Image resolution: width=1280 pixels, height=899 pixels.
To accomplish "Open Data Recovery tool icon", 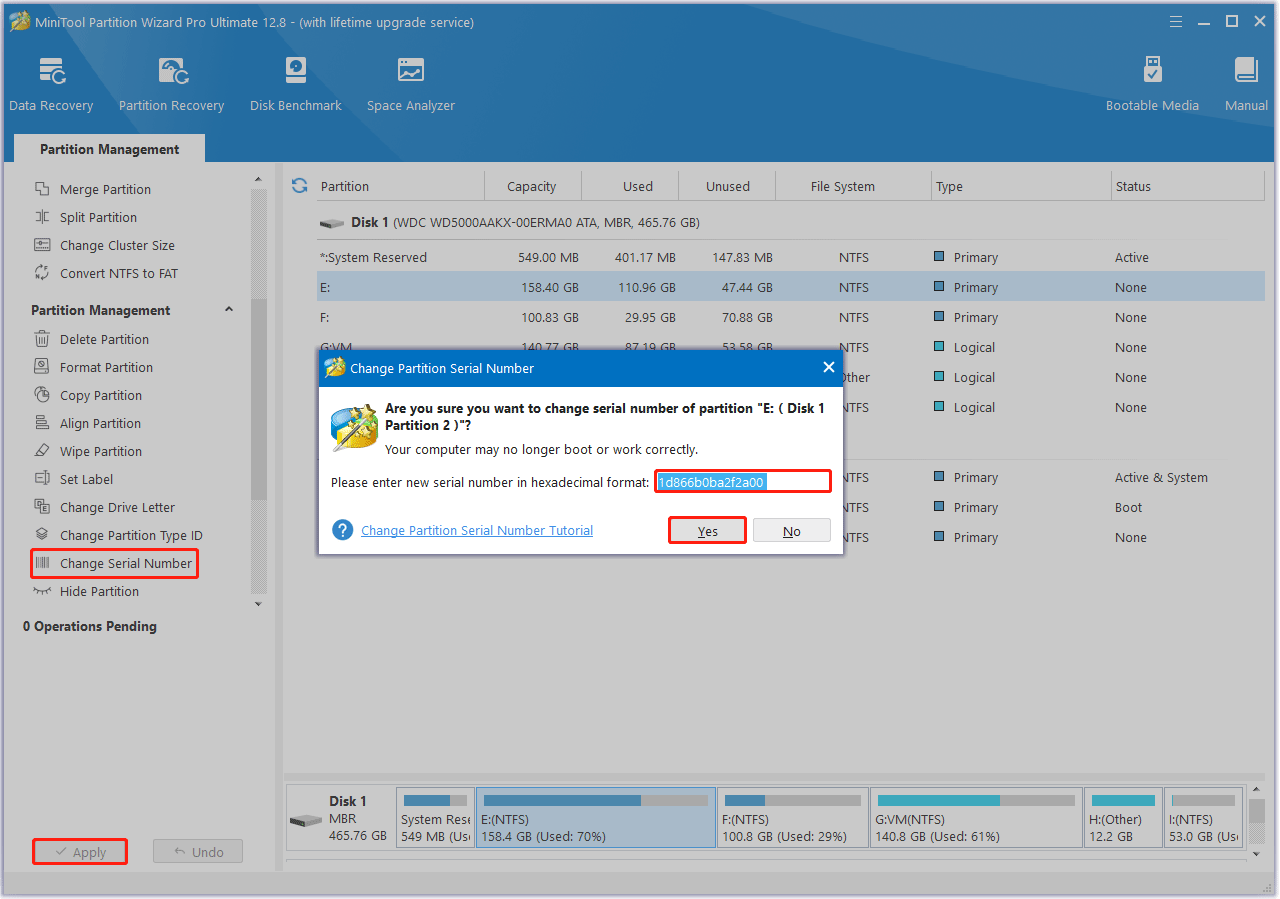I will (x=52, y=71).
